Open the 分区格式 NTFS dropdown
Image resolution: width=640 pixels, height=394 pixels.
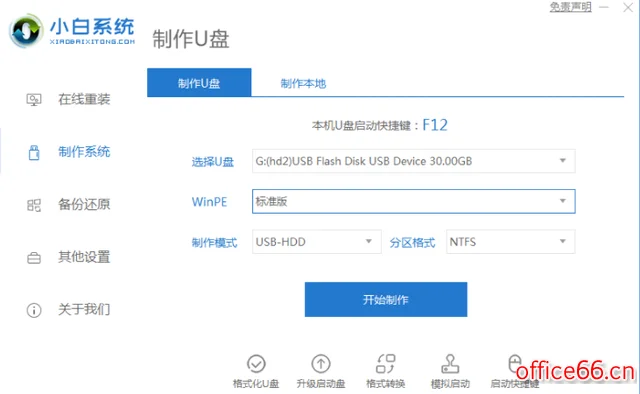pos(511,242)
